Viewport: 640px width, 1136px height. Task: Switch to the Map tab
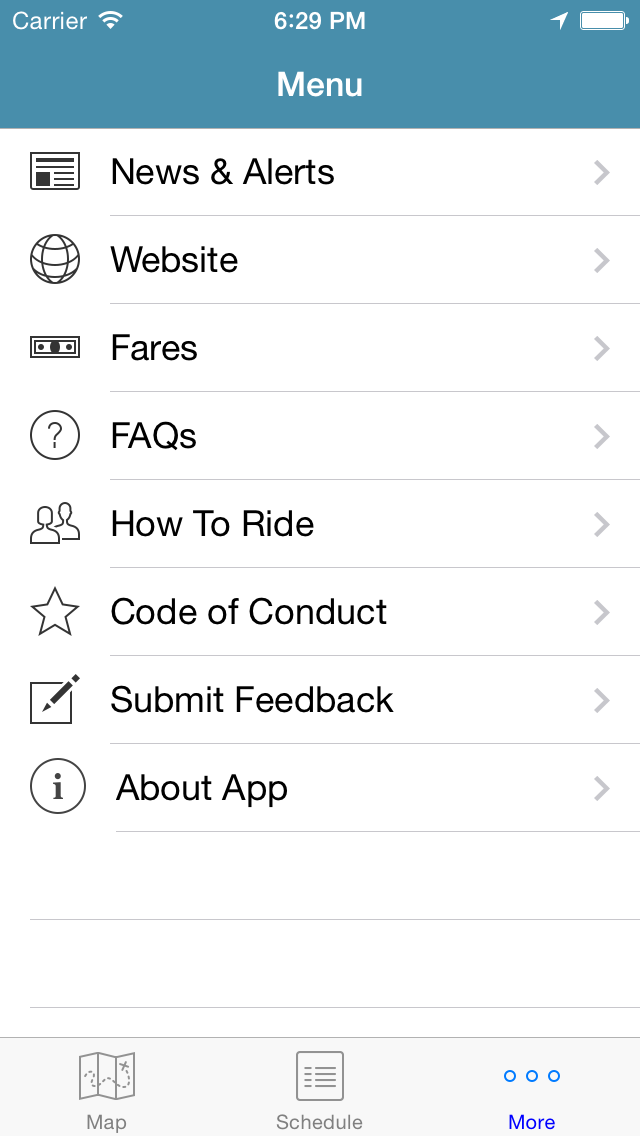[x=106, y=1090]
